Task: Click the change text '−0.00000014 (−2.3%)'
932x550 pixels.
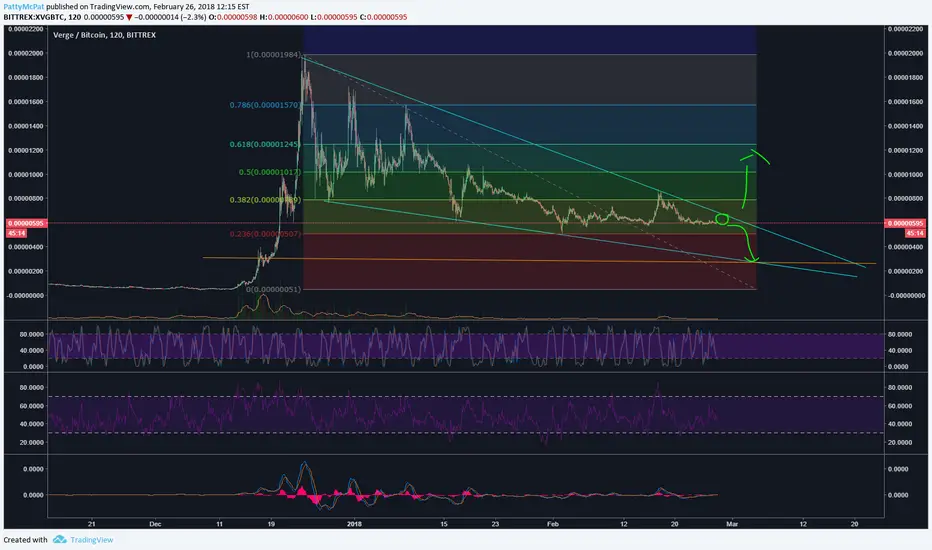Action: tap(171, 17)
